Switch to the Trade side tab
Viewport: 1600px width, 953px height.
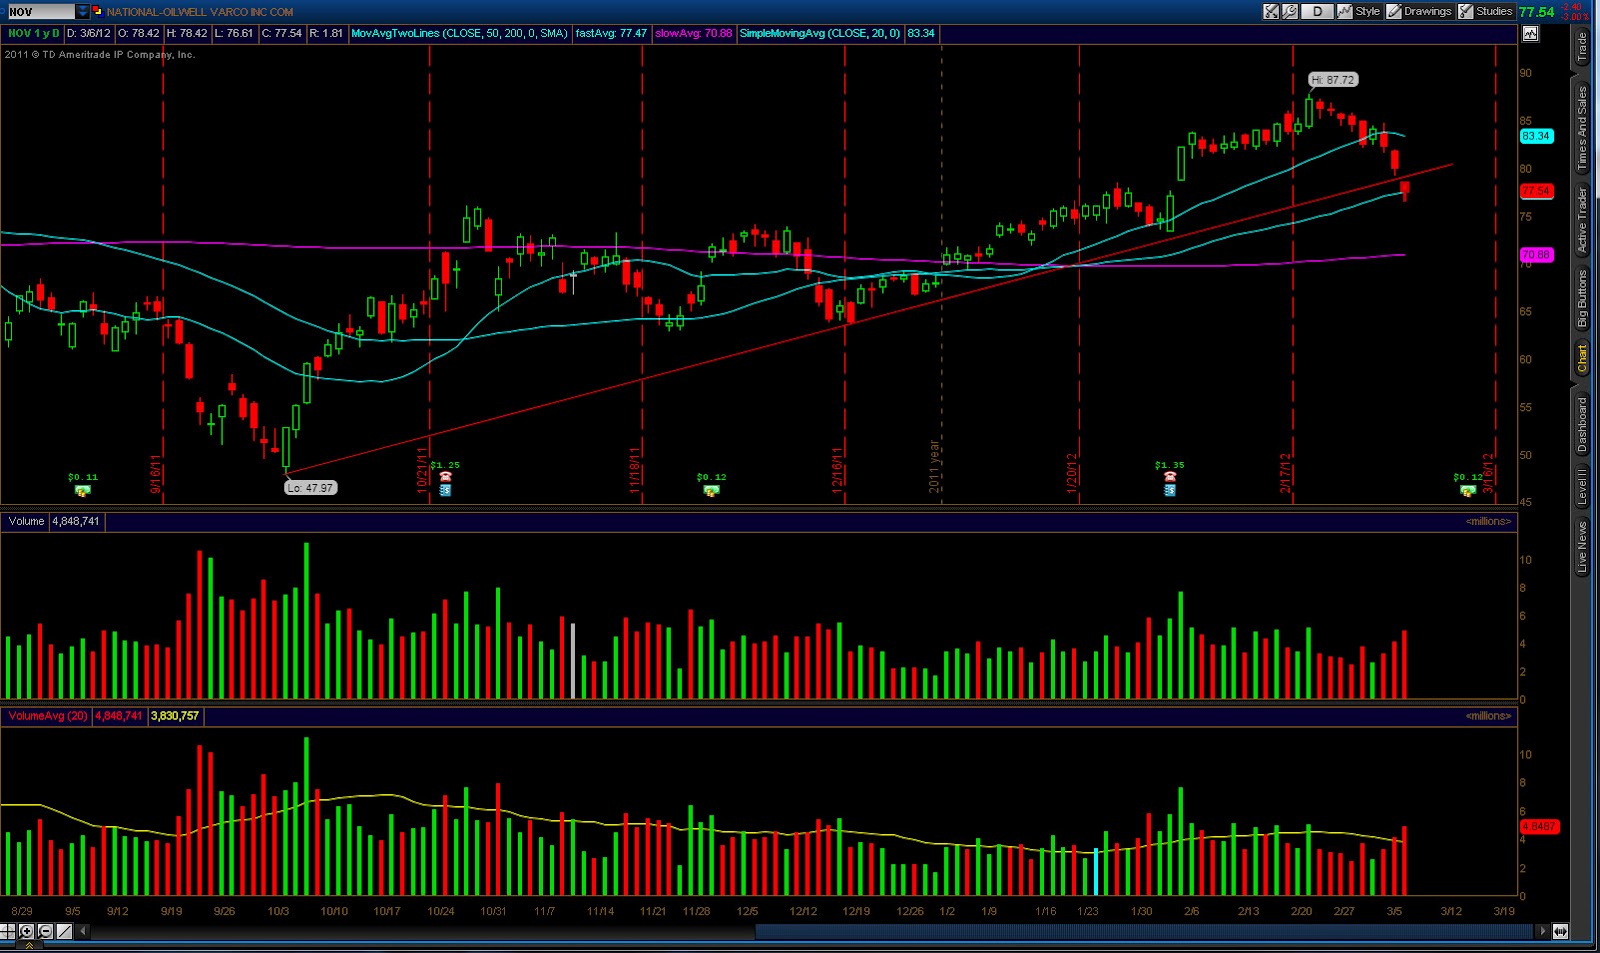(x=1582, y=48)
